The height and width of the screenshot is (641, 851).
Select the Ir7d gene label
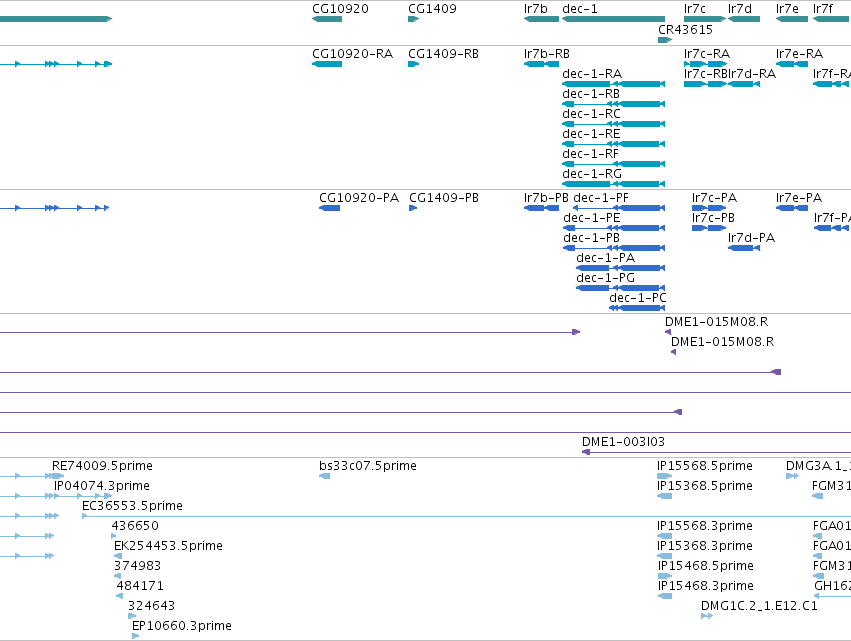[740, 9]
